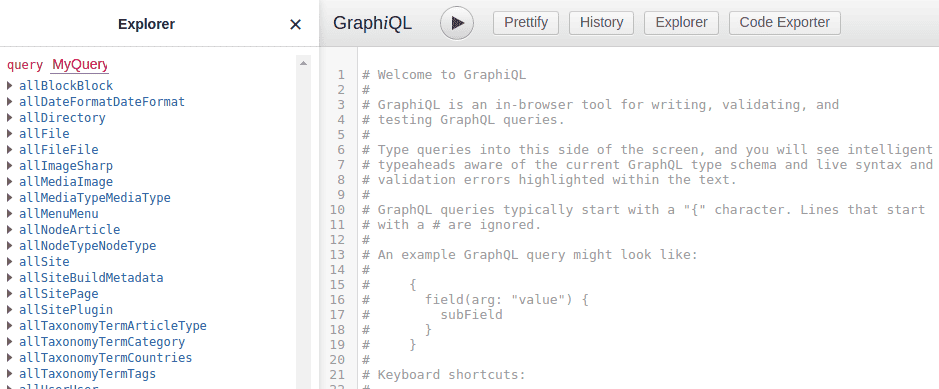Expand the allFileFile arrow
This screenshot has width=939, height=389.
[10, 150]
